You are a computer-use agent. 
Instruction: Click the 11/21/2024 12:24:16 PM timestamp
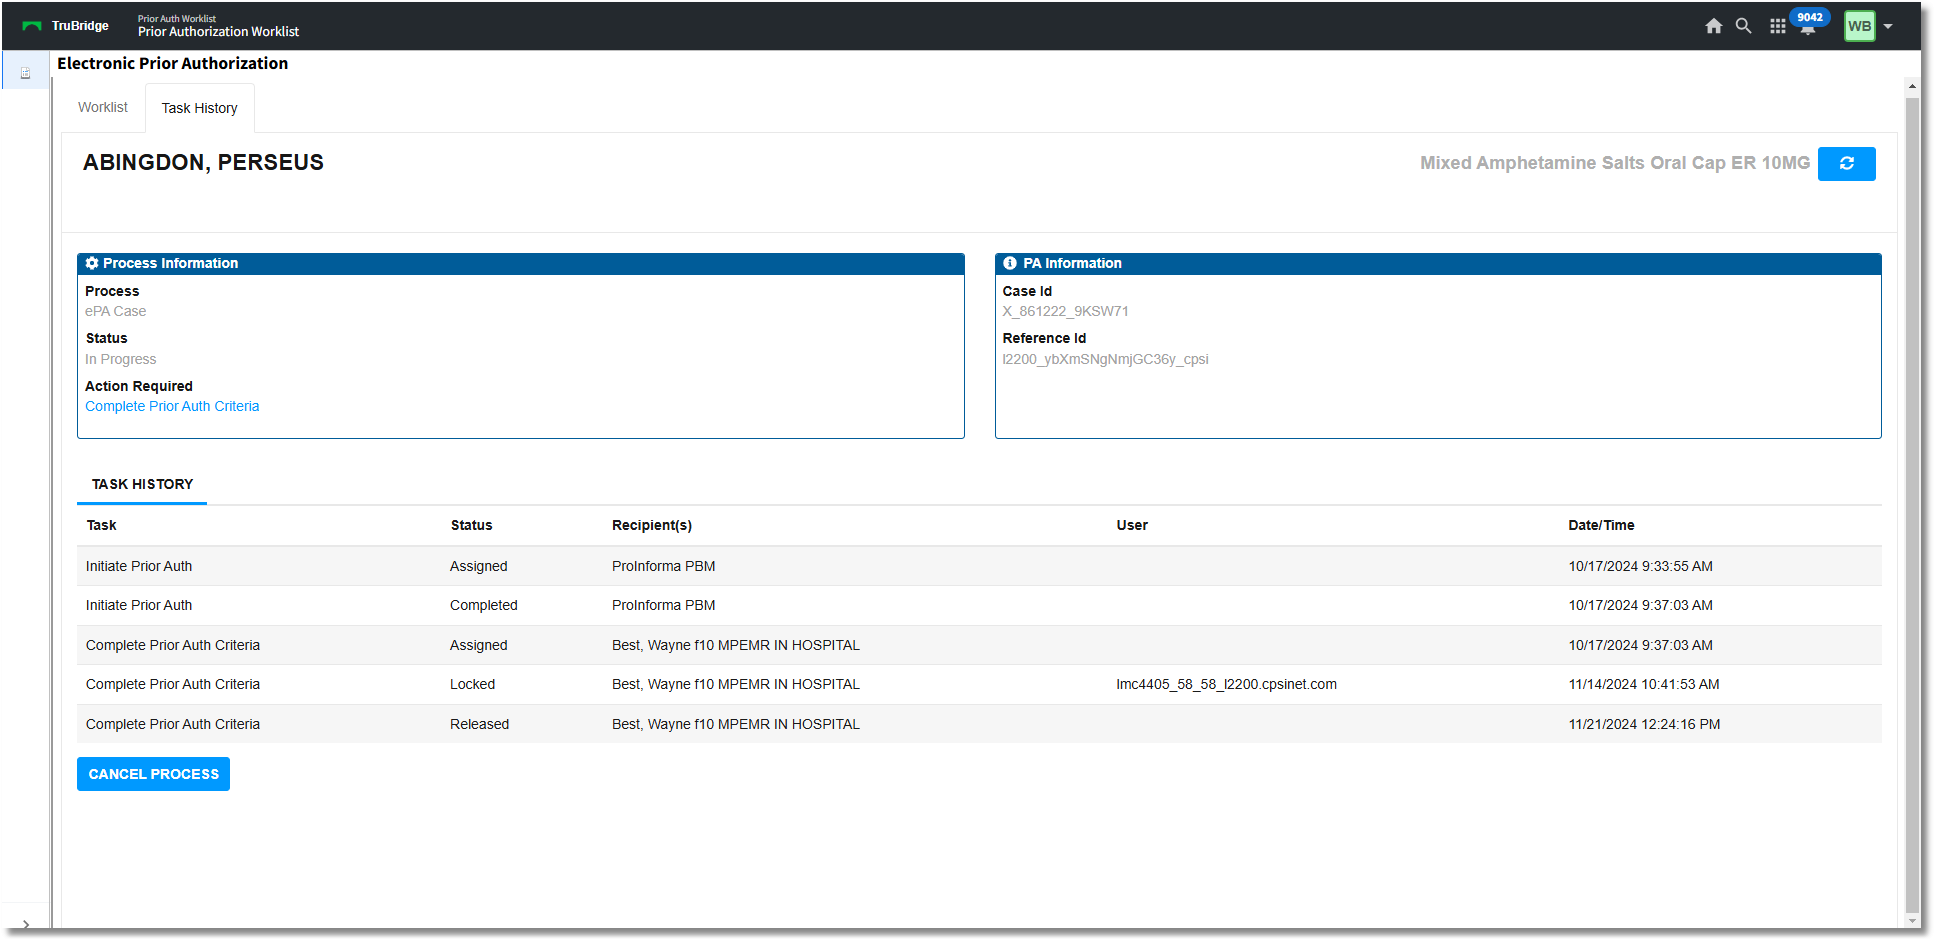pos(1644,724)
